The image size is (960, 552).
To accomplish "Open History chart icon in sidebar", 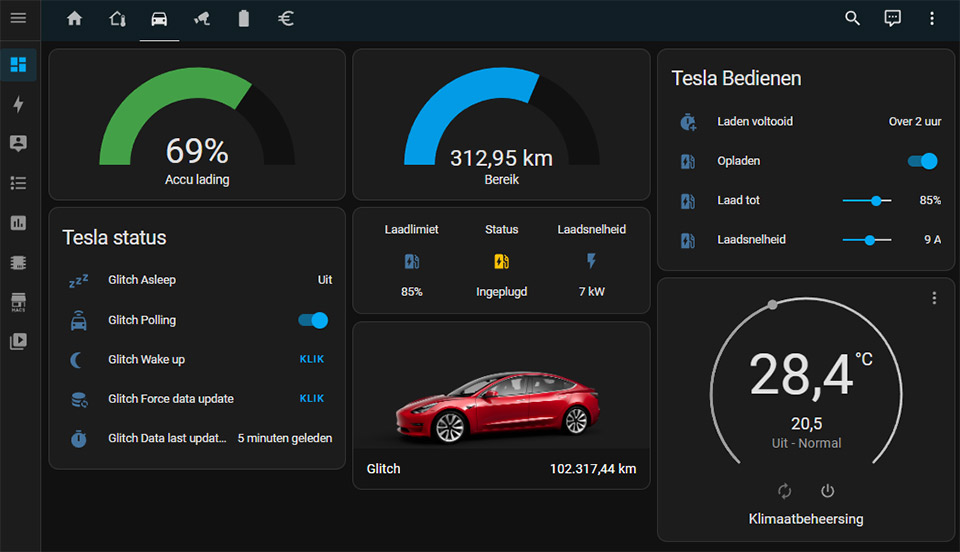I will click(x=18, y=223).
